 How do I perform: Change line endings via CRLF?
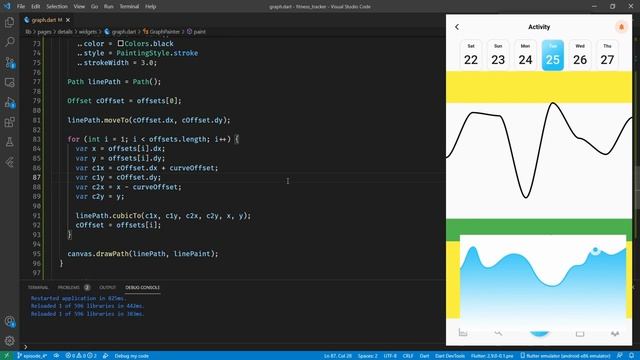point(408,356)
